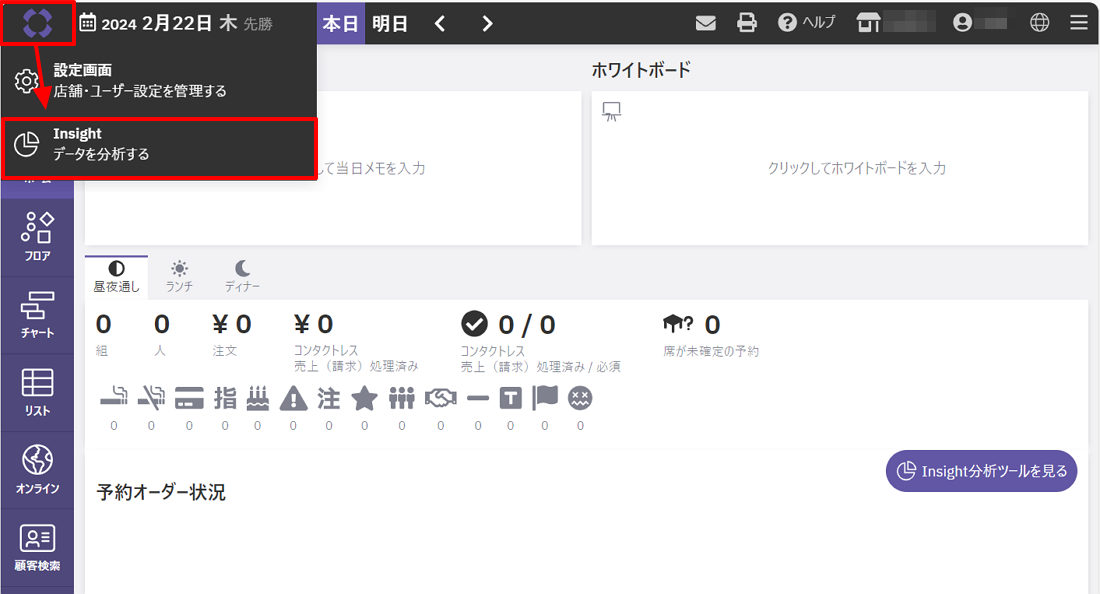The height and width of the screenshot is (594, 1100).
Task: Click Insight分析ツールを見る button
Action: click(981, 471)
